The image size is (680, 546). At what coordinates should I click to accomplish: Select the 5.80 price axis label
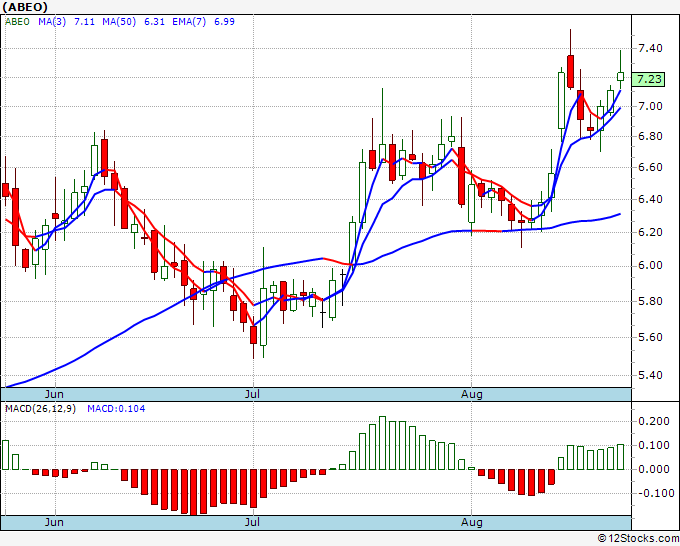[x=651, y=301]
